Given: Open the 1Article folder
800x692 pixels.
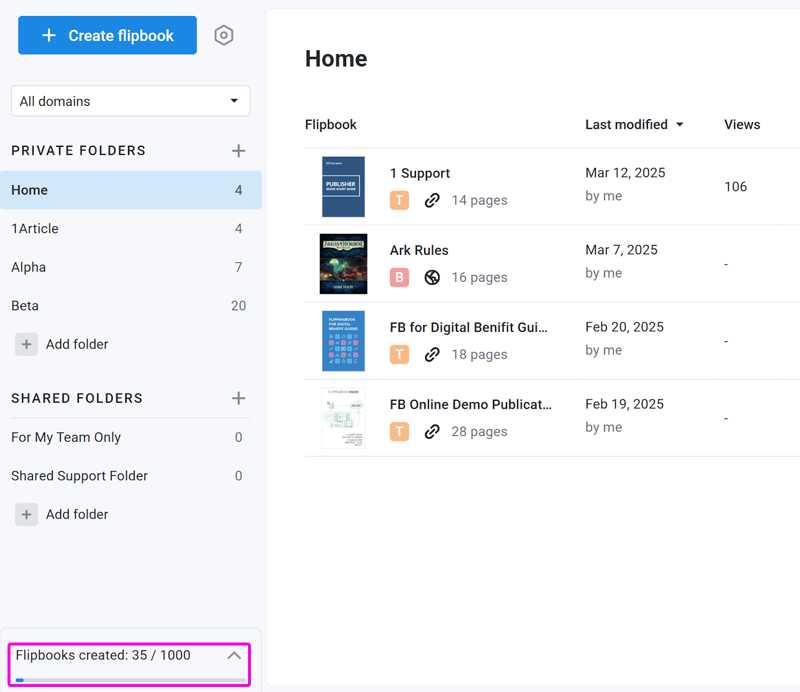Looking at the screenshot, I should [131, 229].
